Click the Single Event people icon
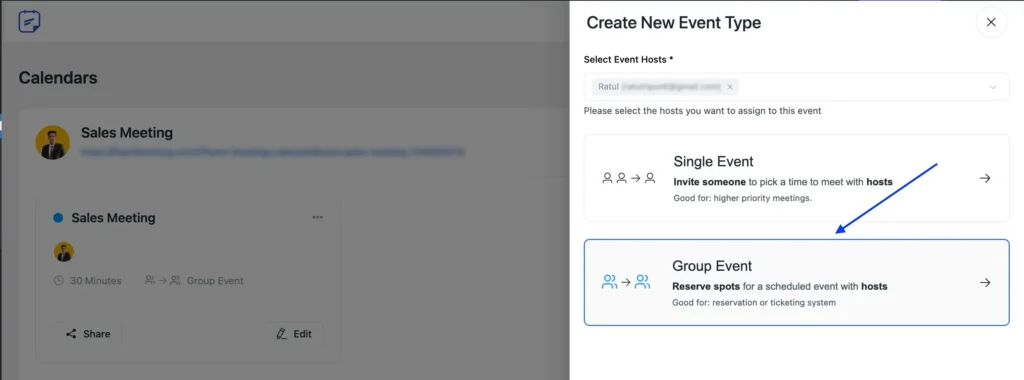1024x380 pixels. point(628,178)
